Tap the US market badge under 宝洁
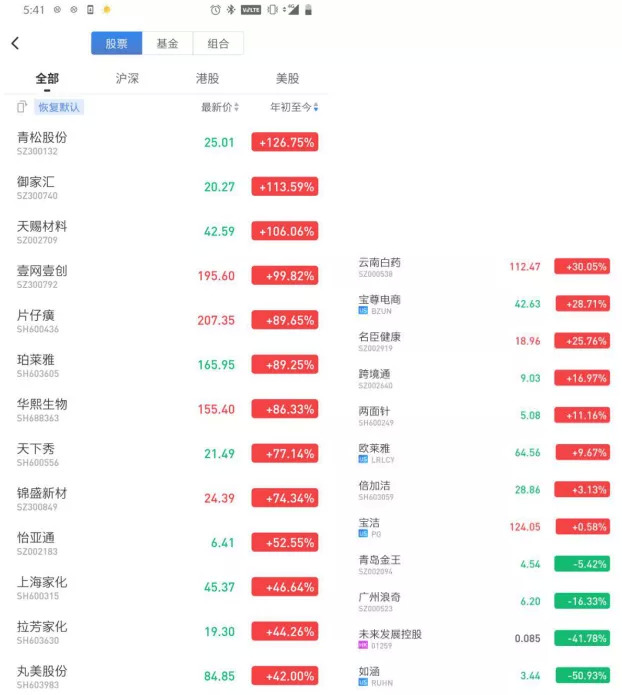Image resolution: width=622 pixels, height=695 pixels. coord(363,534)
